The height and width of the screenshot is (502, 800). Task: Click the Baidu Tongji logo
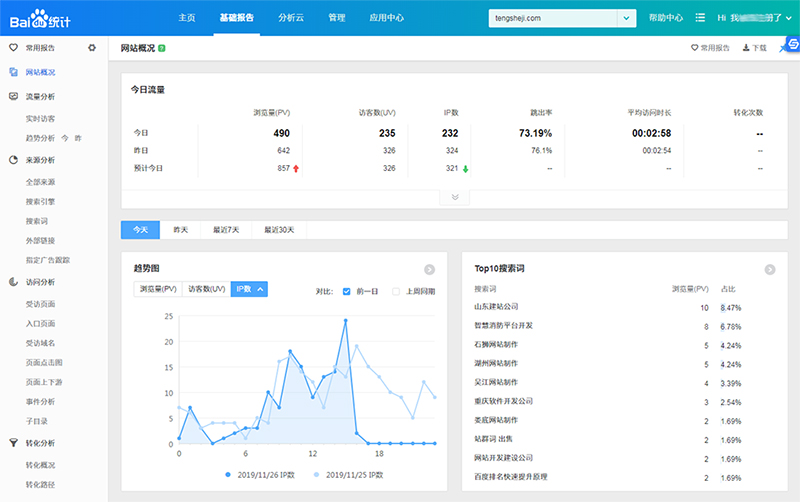coord(40,19)
